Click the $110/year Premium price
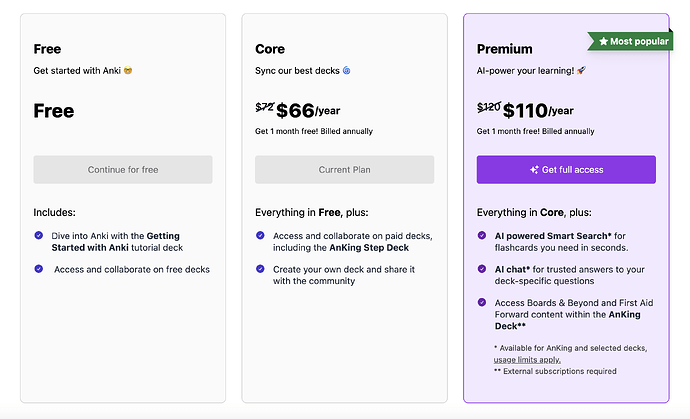 coord(538,110)
